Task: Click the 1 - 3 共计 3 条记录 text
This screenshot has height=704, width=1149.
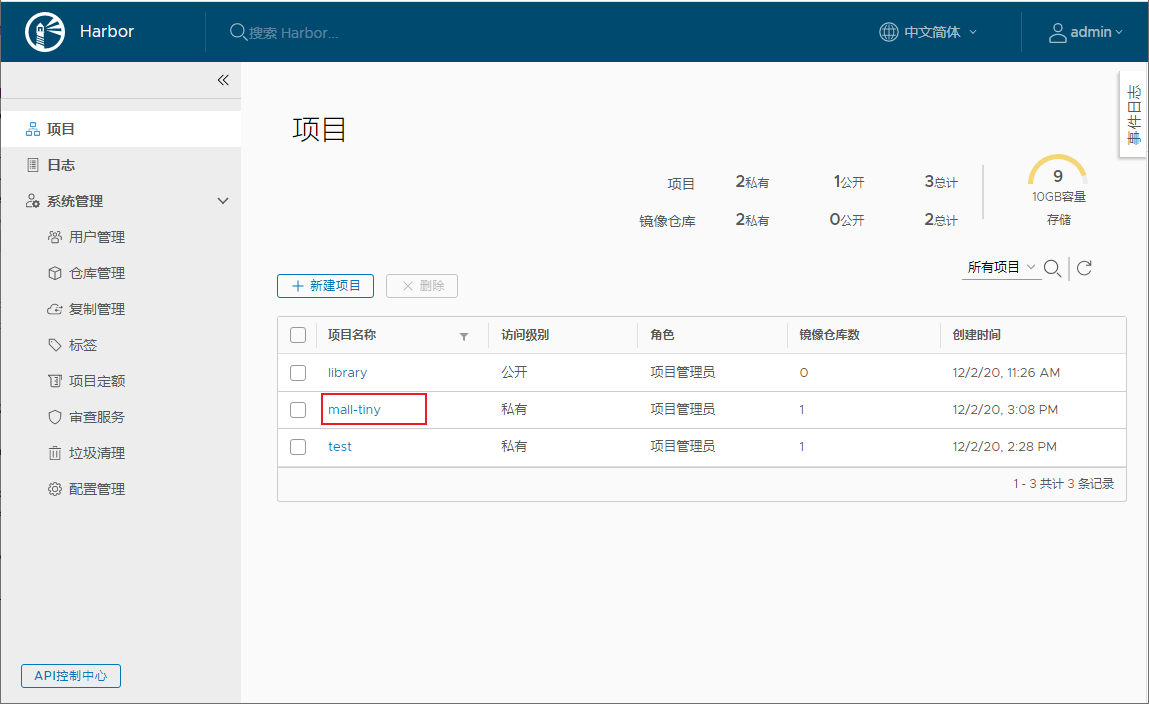Action: 1063,483
